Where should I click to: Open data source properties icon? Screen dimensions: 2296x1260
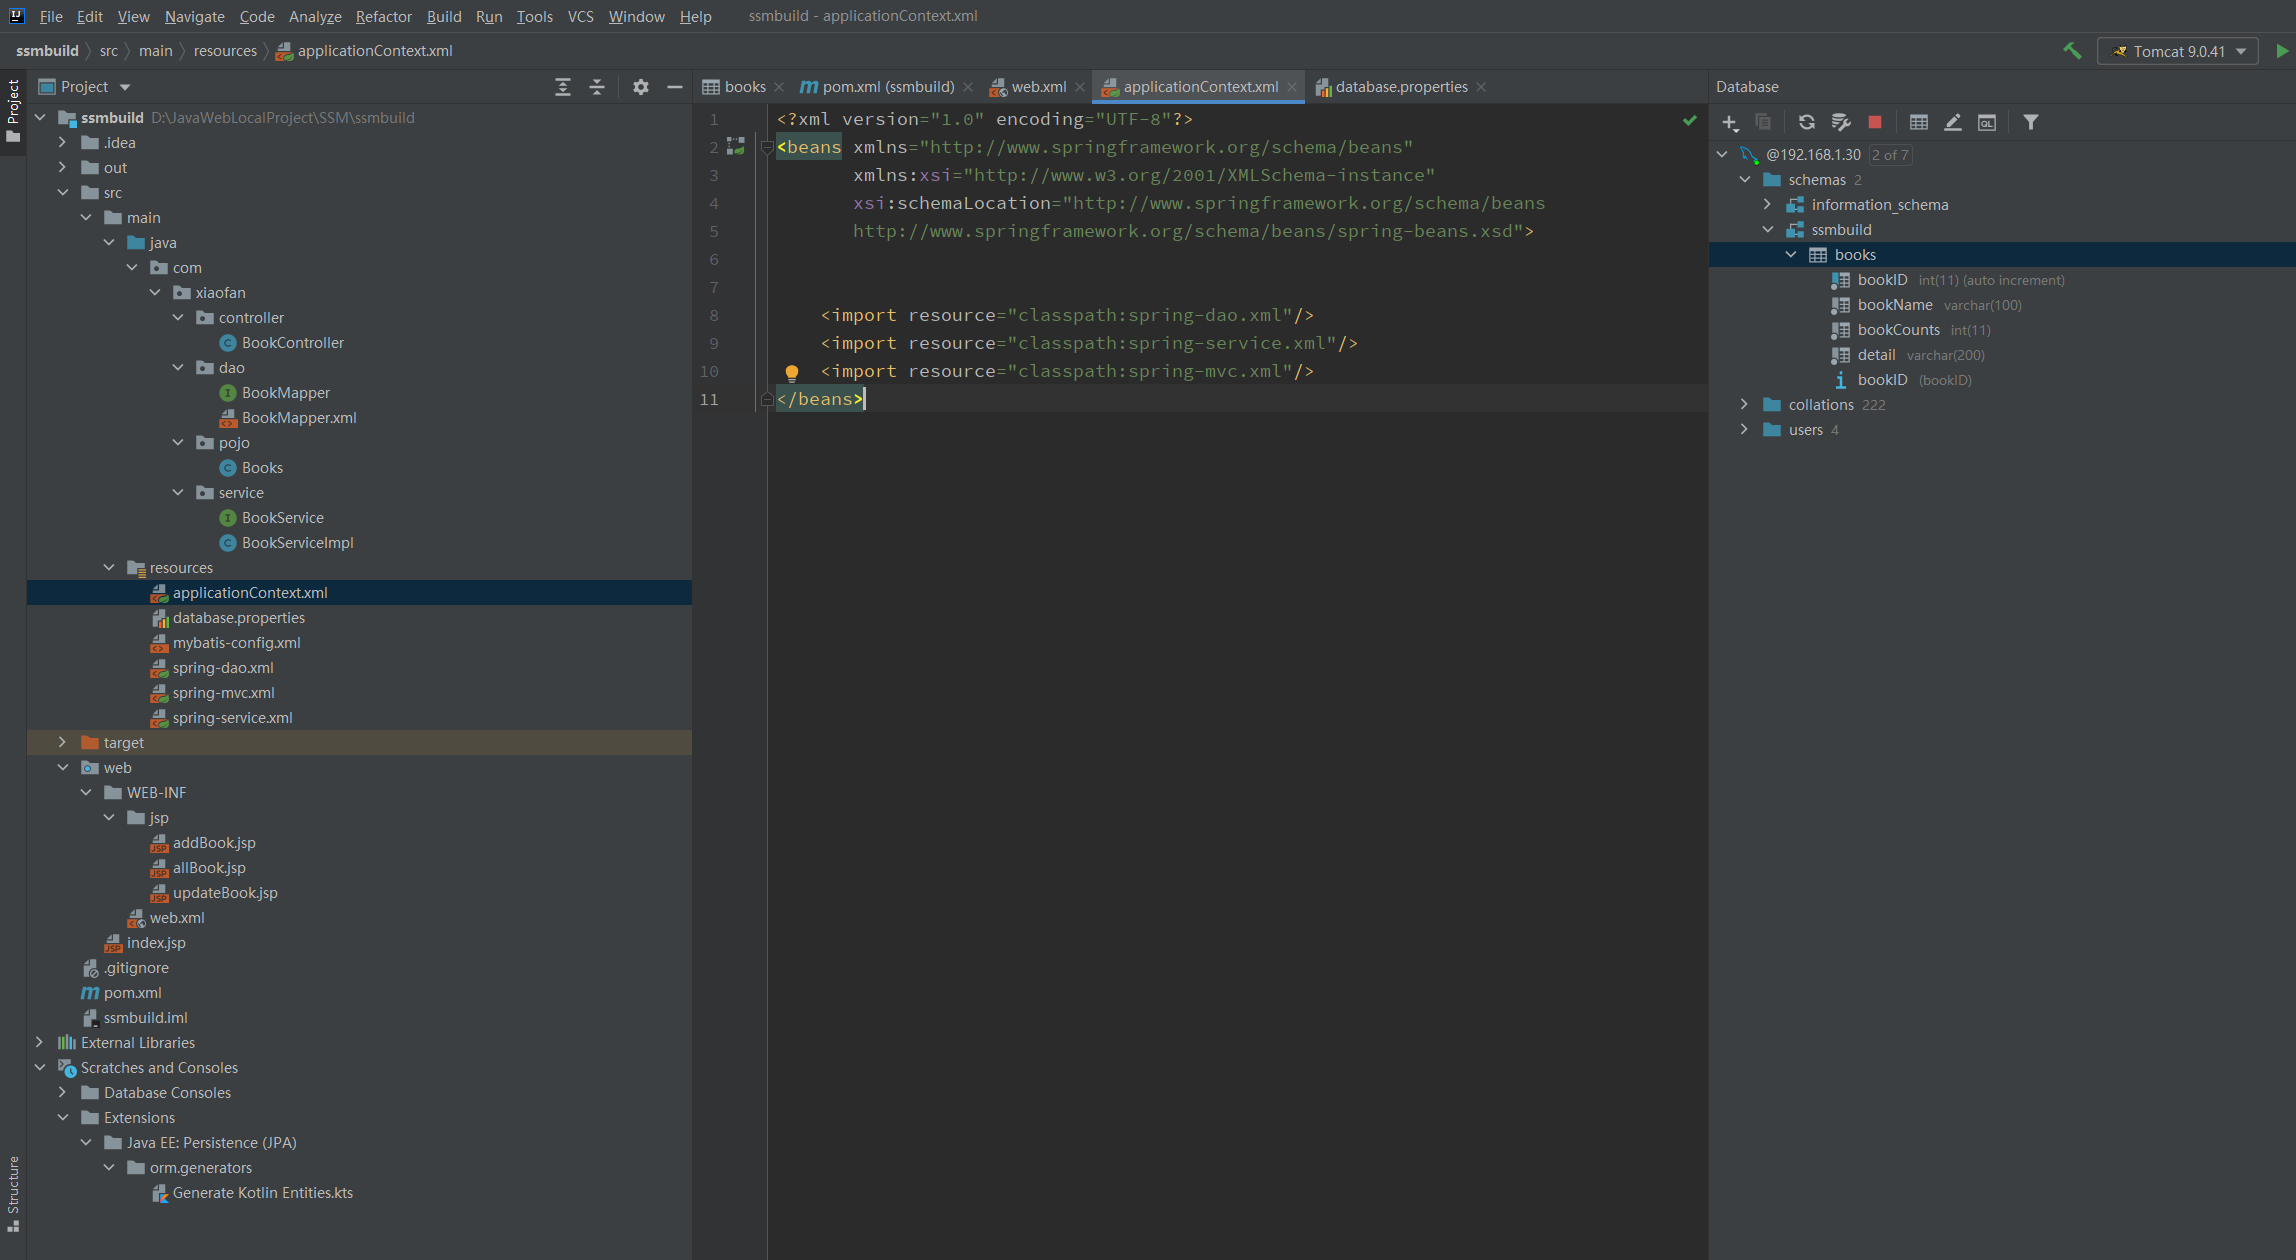1841,122
